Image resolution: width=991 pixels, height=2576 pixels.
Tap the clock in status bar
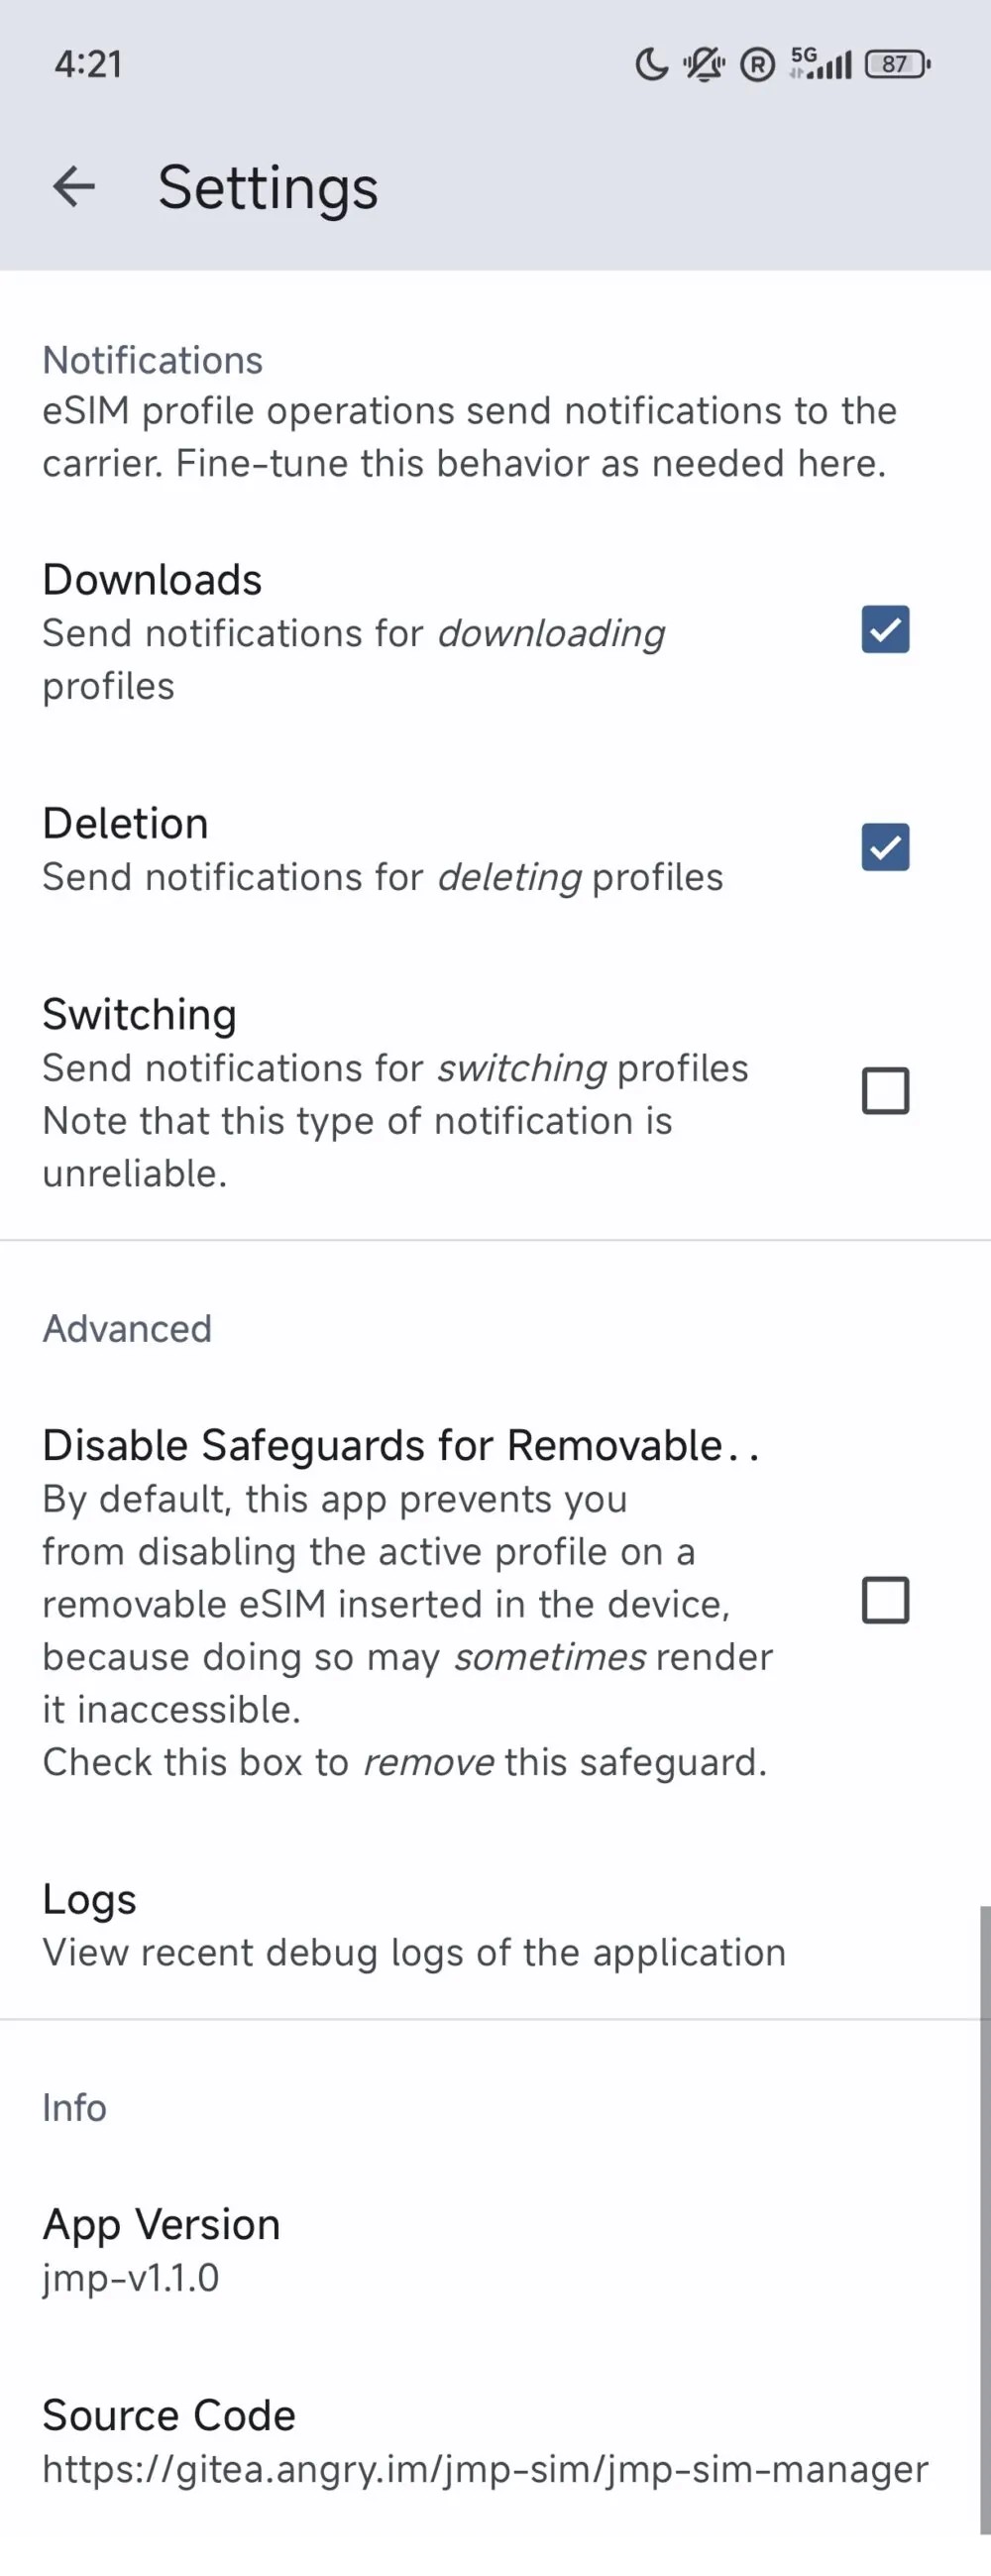(x=88, y=65)
